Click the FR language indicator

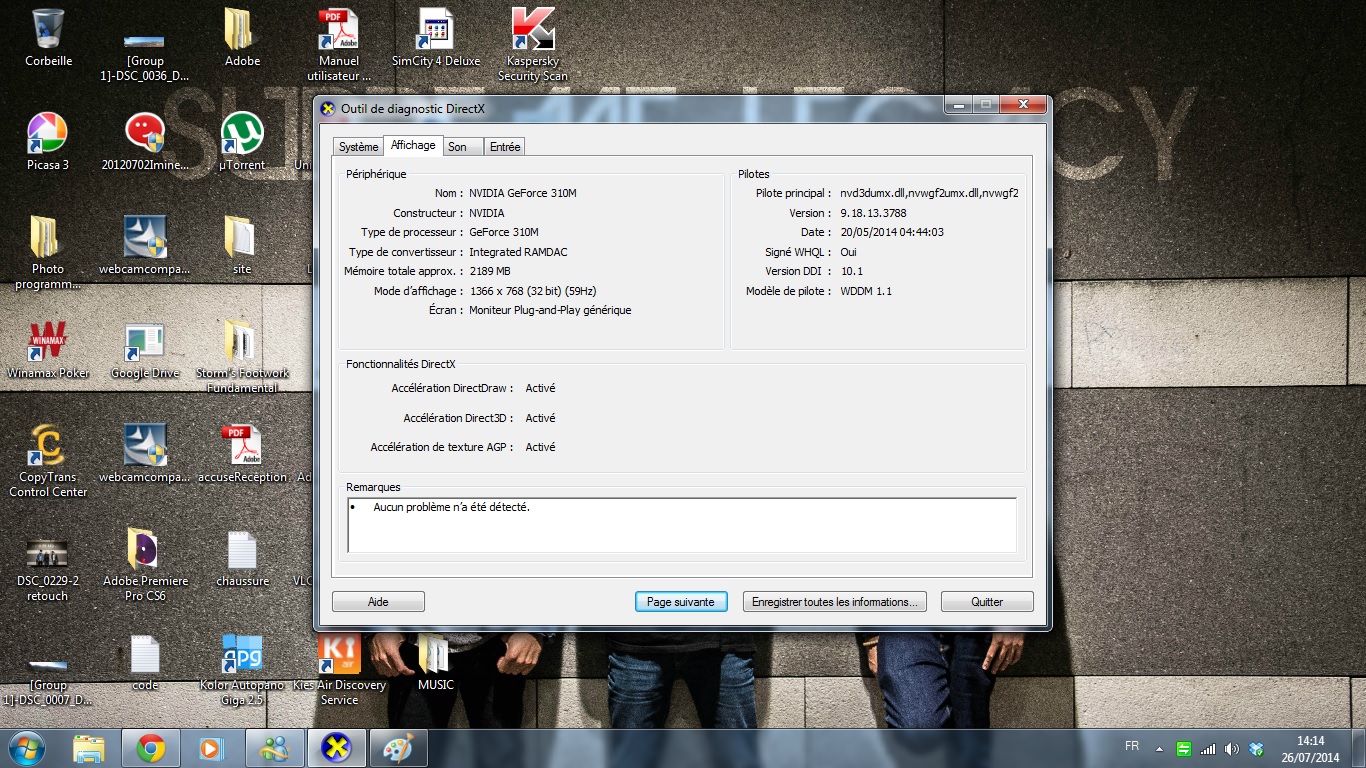1131,746
